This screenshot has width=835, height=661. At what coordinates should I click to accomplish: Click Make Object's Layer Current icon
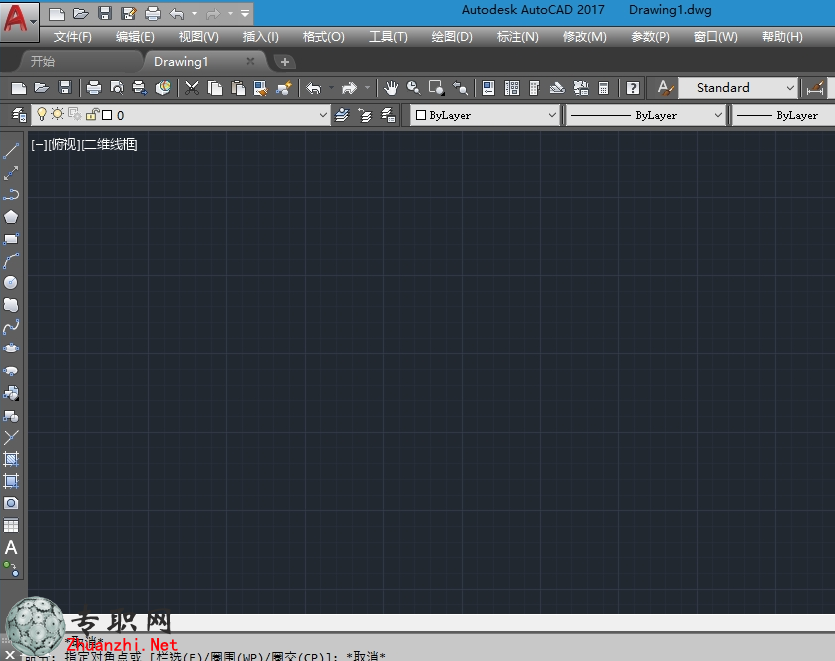click(x=342, y=115)
